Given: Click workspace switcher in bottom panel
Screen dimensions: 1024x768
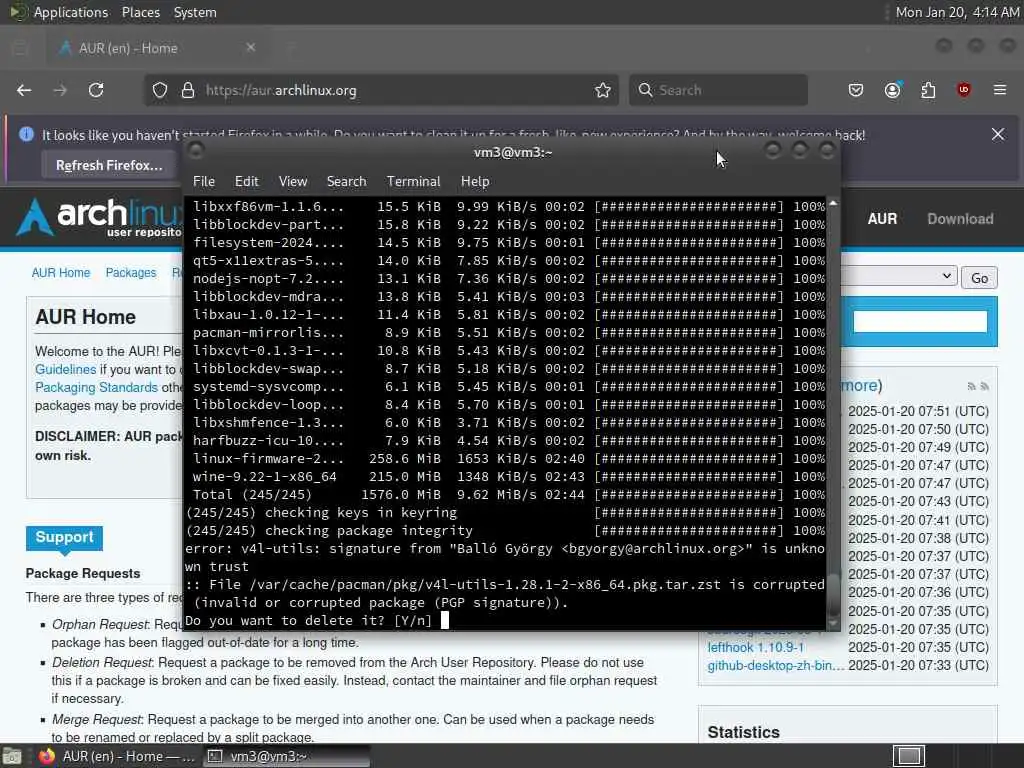Looking at the screenshot, I should pyautogui.click(x=908, y=756).
